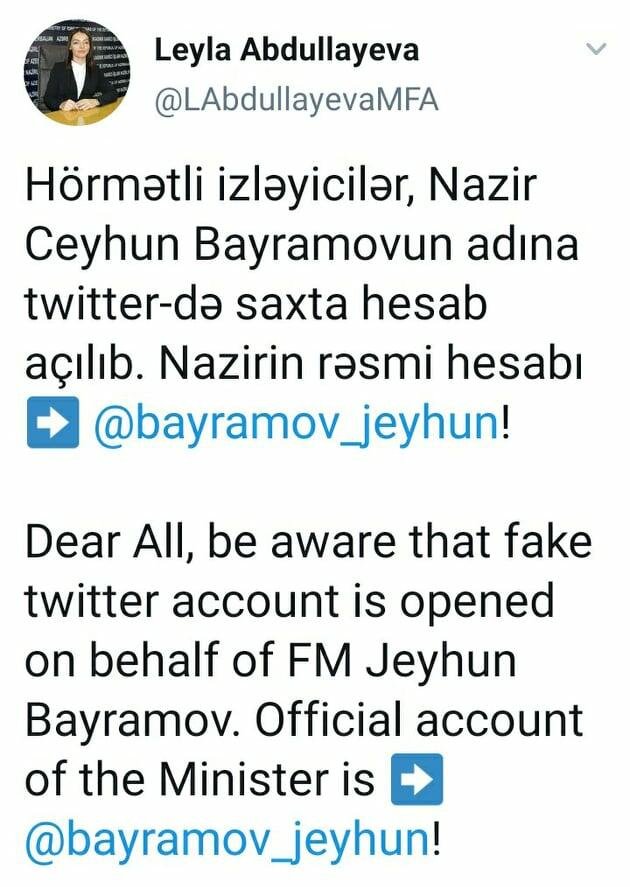Click the arrow emoji after 'Minister is'
Image resolution: width=630 pixels, height=887 pixels.
(417, 779)
